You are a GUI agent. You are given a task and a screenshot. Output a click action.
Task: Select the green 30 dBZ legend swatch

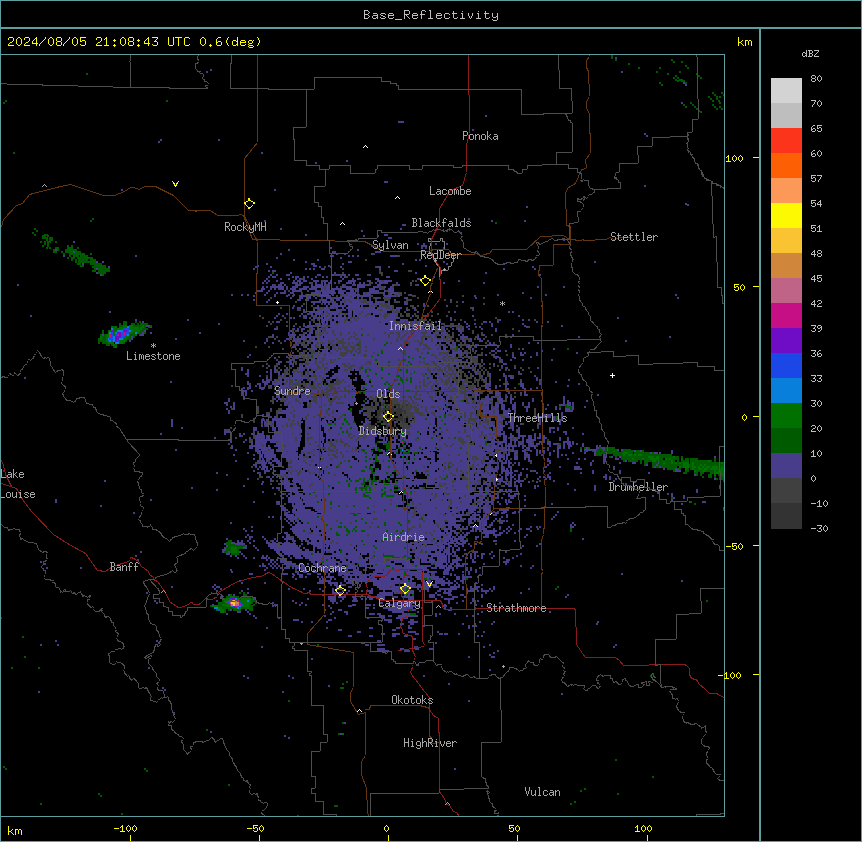tap(786, 416)
